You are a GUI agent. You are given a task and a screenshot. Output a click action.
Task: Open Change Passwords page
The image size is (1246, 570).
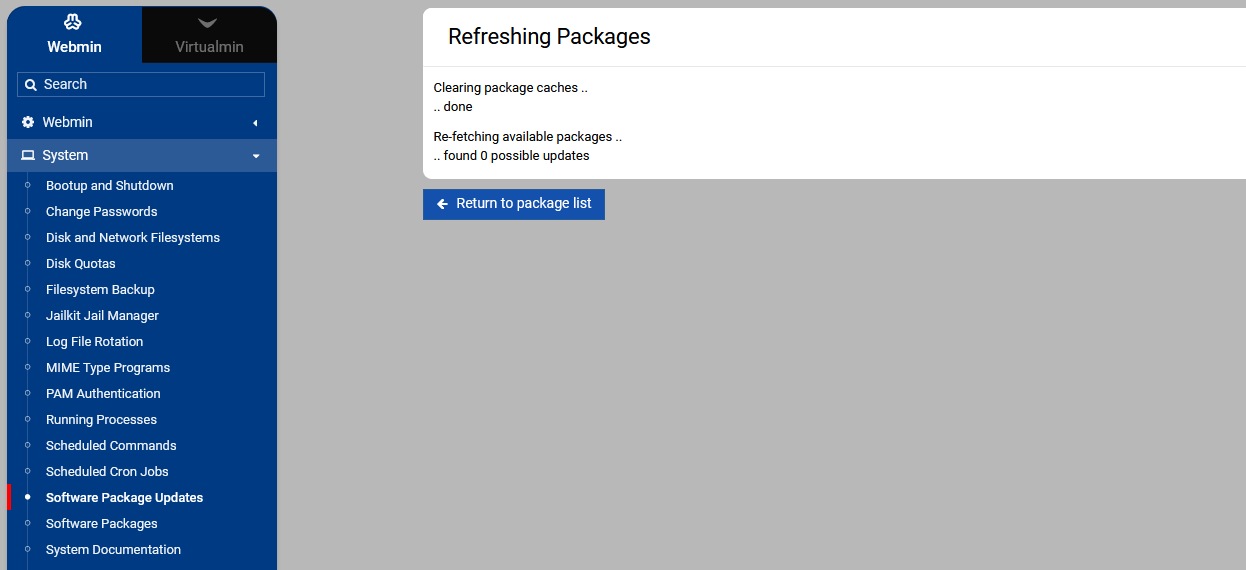[101, 212]
